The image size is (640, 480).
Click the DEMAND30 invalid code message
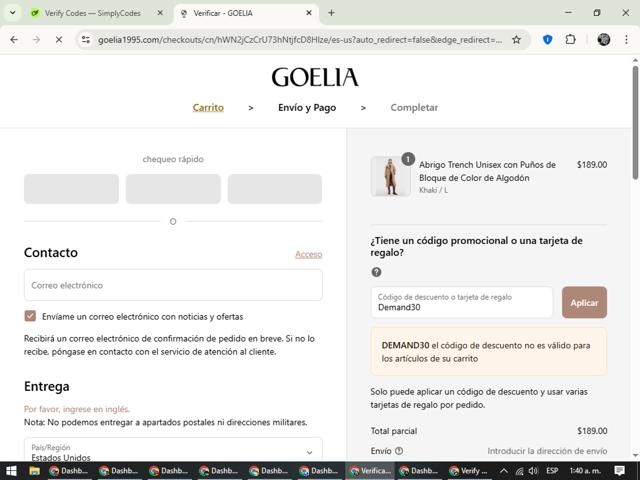[x=489, y=351]
